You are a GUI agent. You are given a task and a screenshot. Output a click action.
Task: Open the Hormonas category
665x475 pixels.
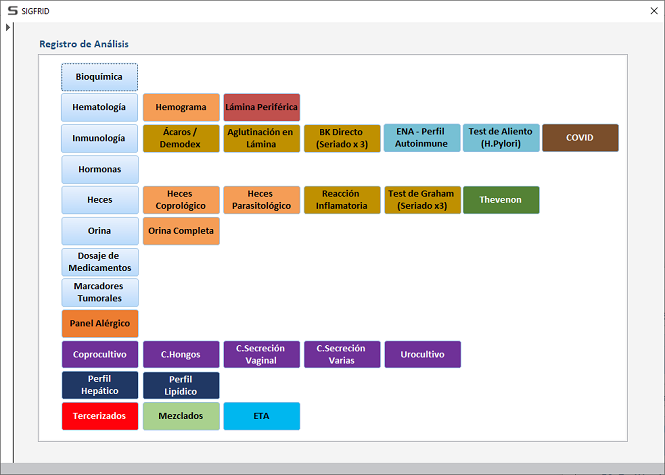pos(100,169)
